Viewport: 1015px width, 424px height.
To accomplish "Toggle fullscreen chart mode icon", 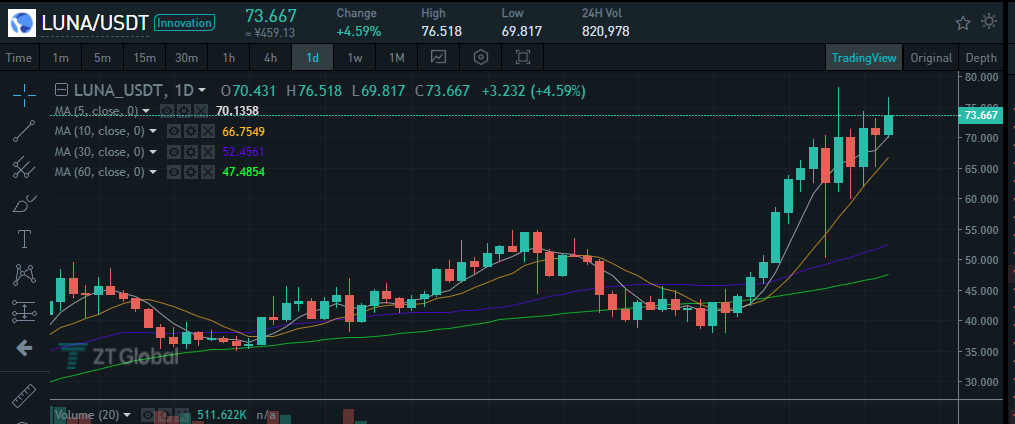I will [522, 58].
